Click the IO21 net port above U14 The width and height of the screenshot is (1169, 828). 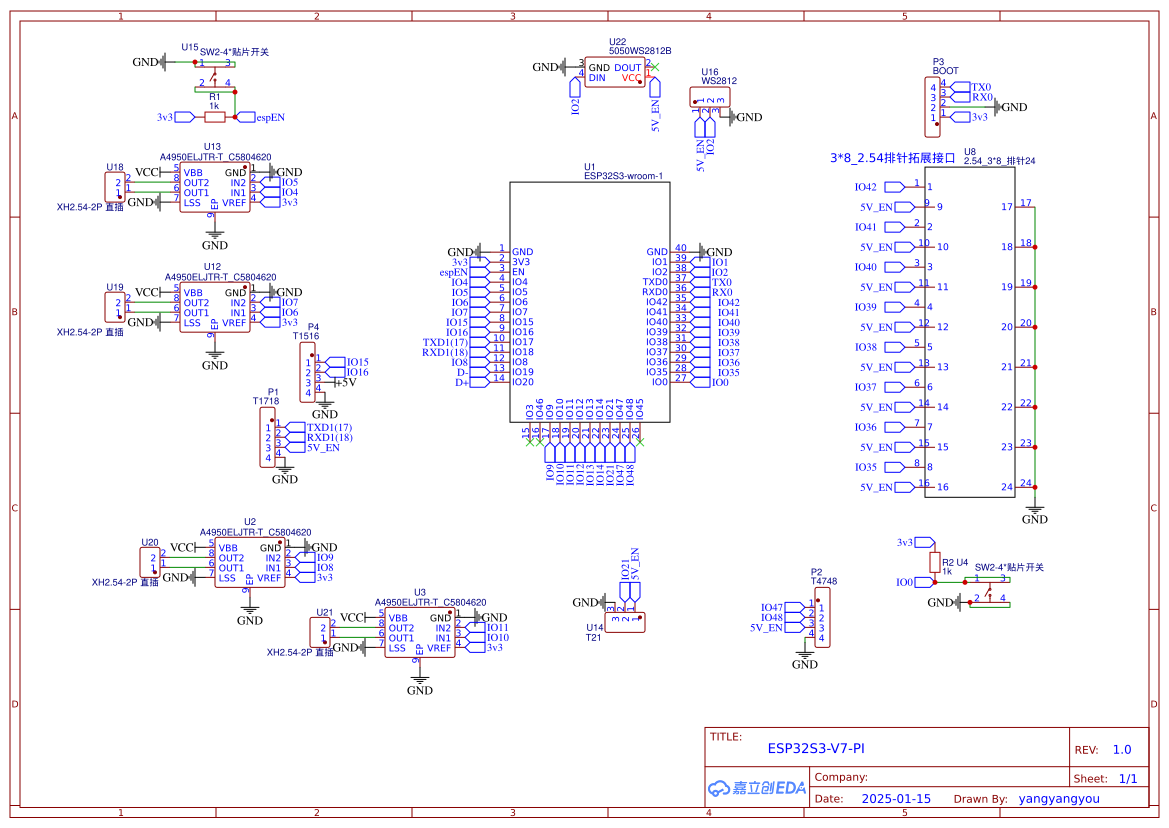[625, 580]
